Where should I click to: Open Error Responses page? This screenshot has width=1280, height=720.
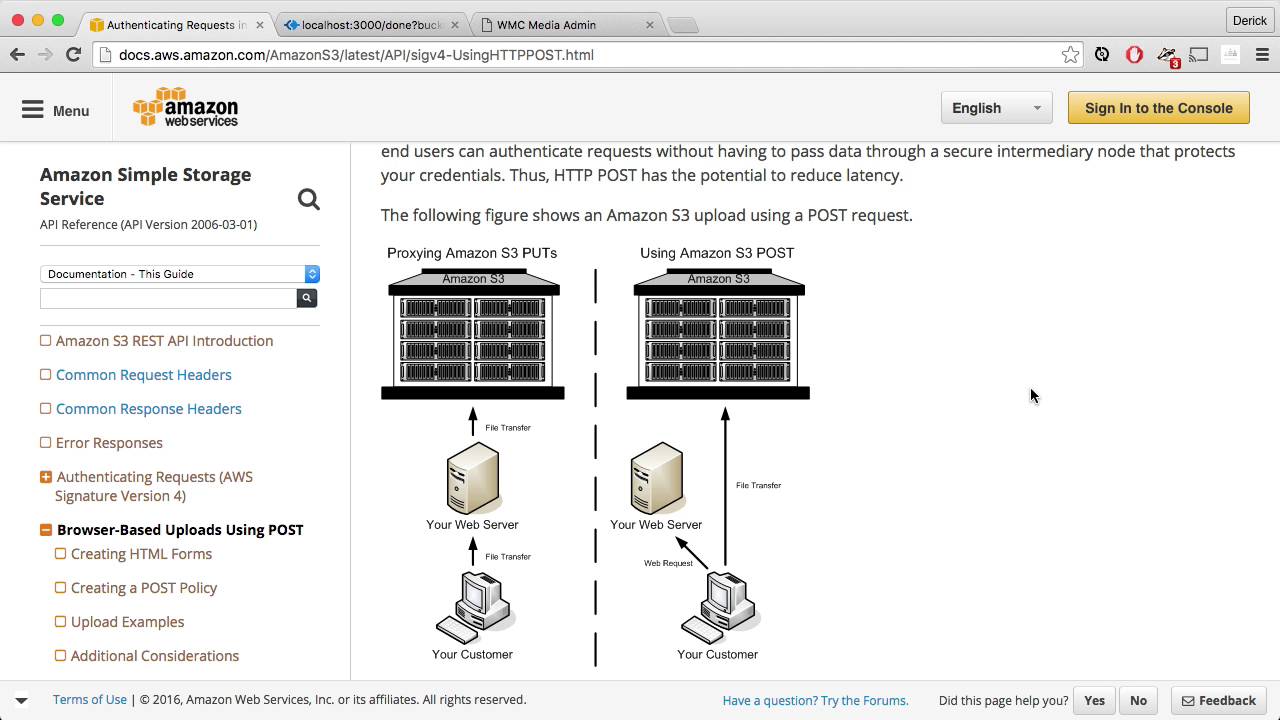click(109, 443)
